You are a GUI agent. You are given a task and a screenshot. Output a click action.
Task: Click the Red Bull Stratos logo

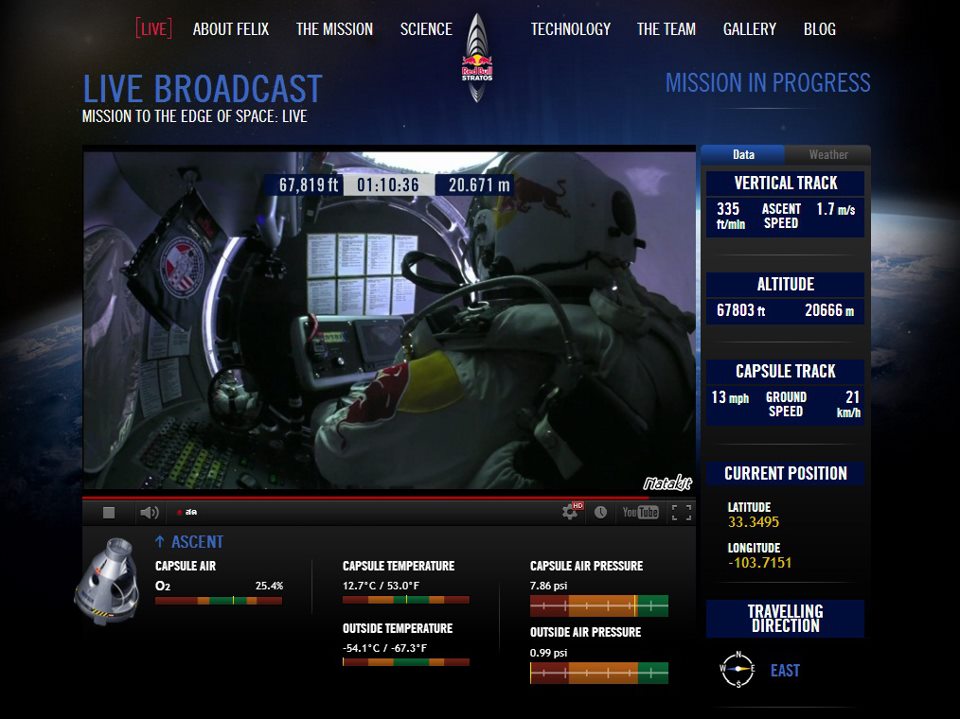tap(477, 58)
